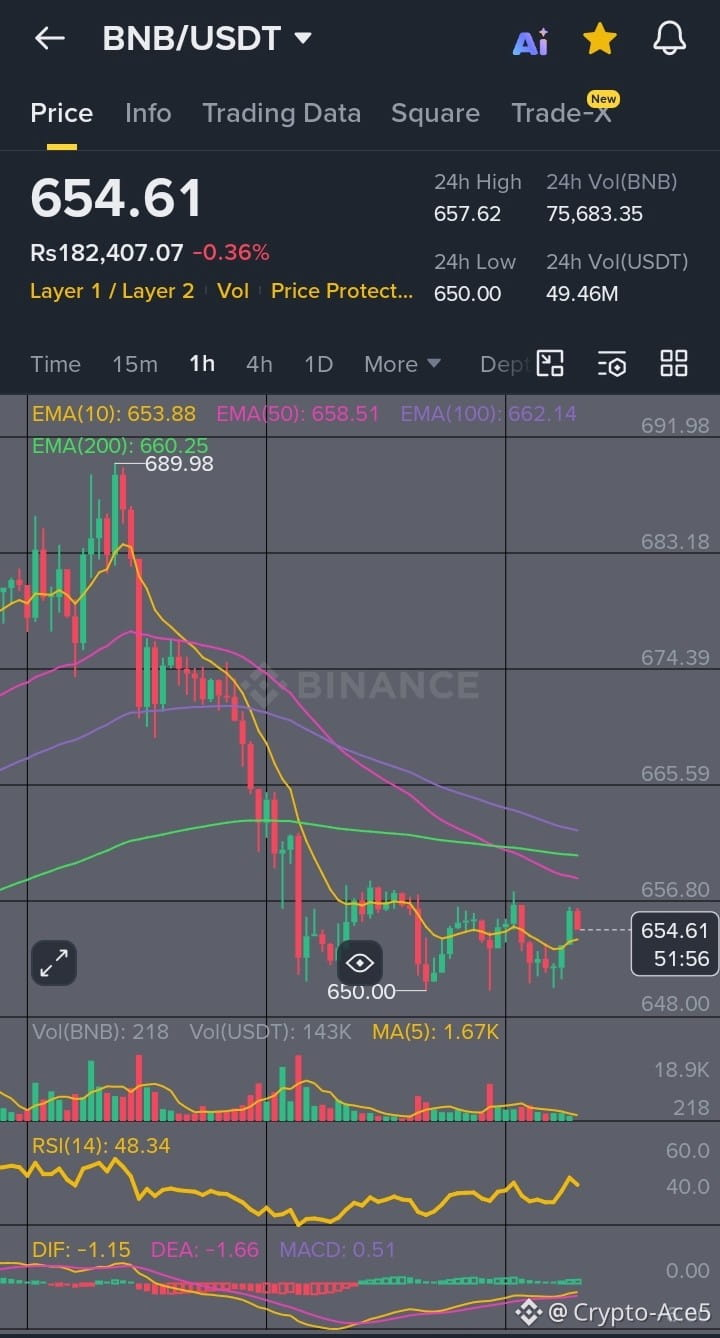This screenshot has height=1338, width=720.
Task: Open the AI assistant icon
Action: click(530, 41)
